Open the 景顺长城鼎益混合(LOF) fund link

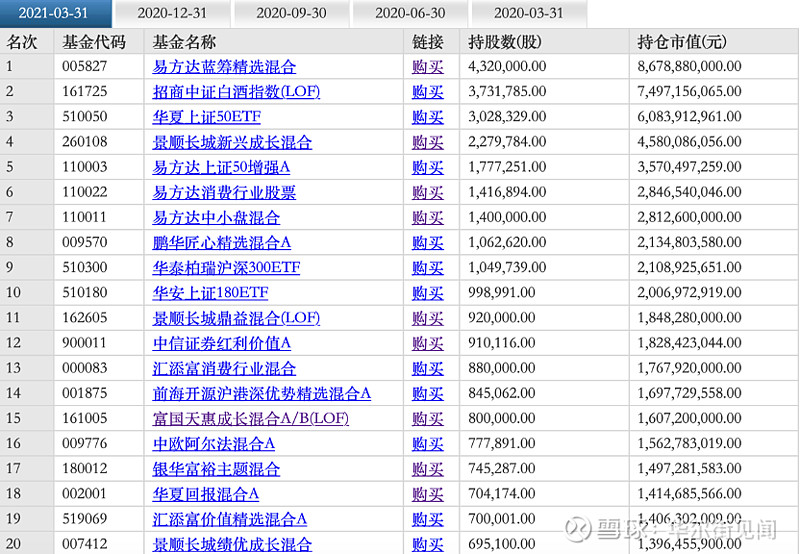point(236,318)
